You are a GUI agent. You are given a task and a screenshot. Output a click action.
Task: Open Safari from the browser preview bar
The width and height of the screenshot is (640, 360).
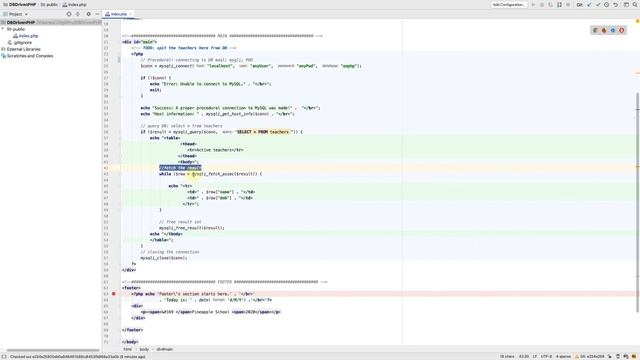pos(613,30)
